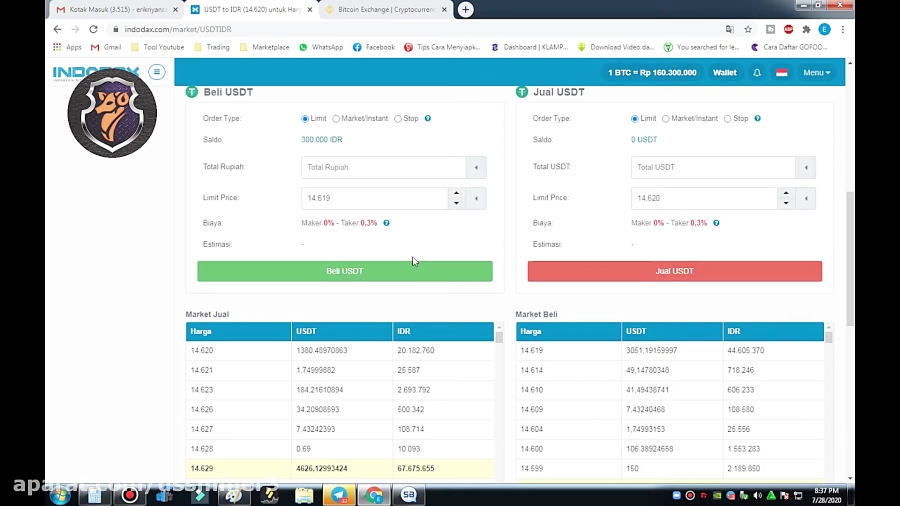
Task: Click the page vertical scrollbar
Action: tap(850, 258)
